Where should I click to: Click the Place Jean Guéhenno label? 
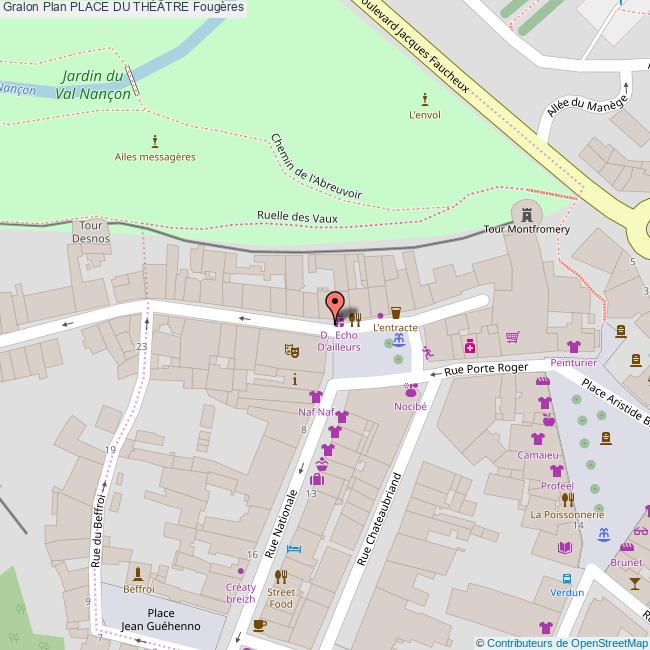tap(161, 619)
